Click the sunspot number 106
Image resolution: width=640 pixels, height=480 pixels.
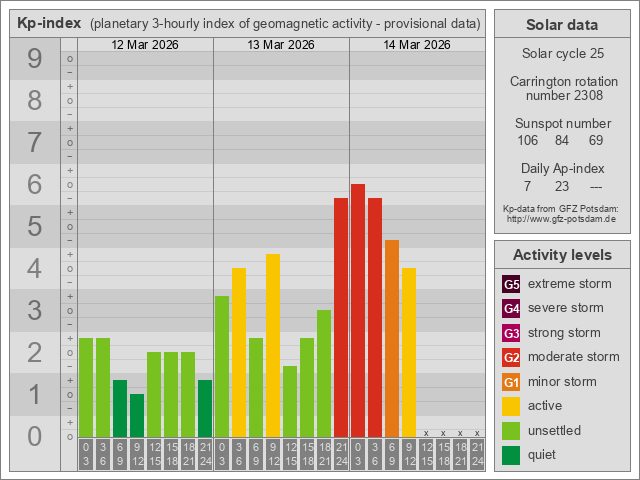click(528, 140)
